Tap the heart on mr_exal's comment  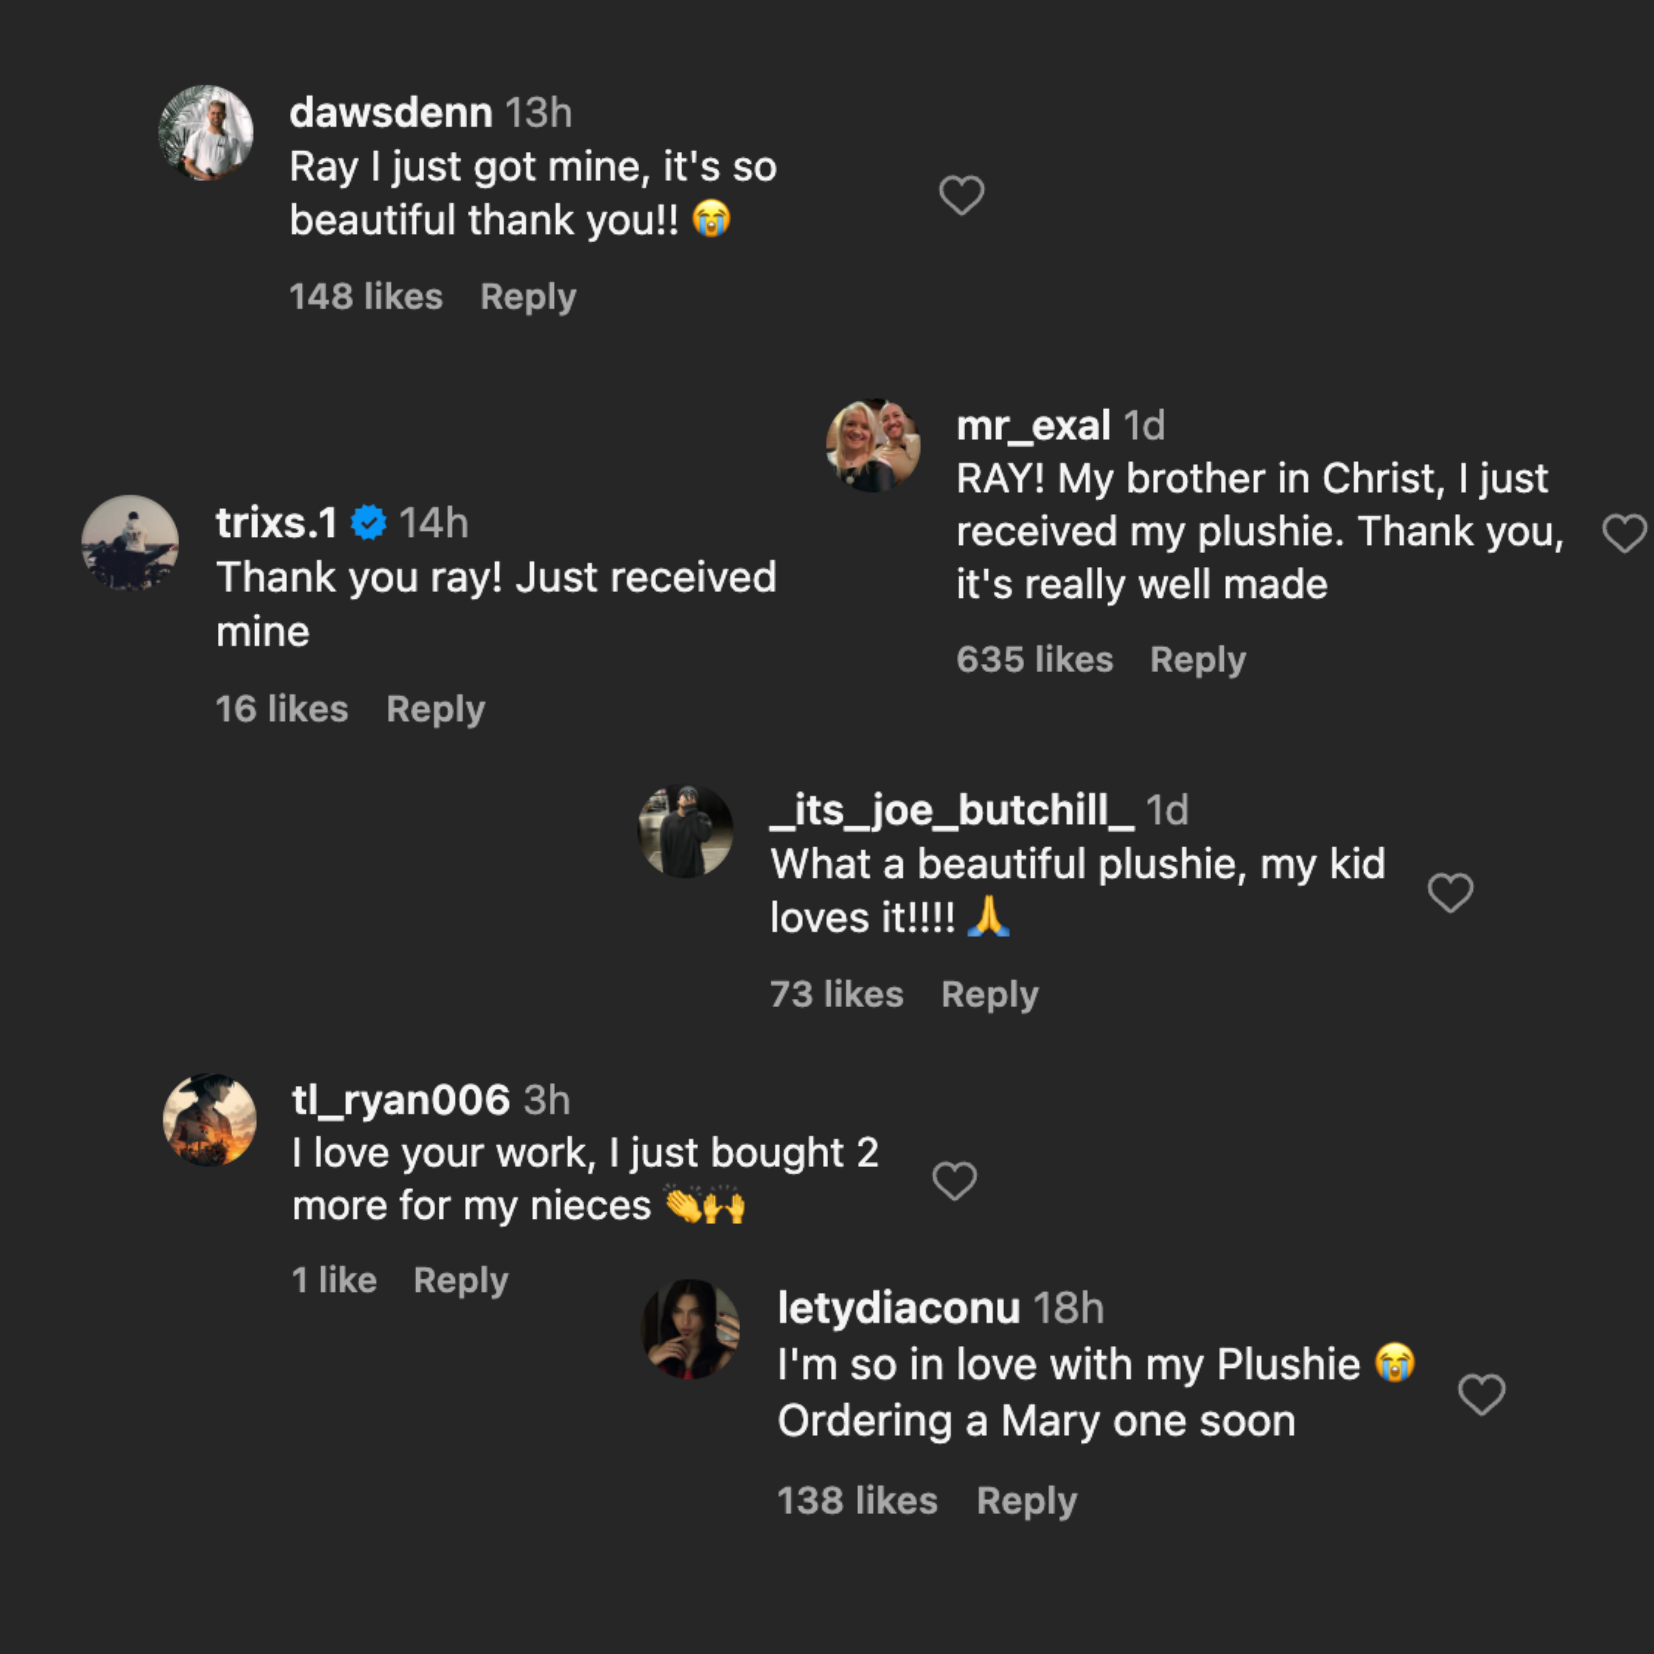click(x=1623, y=533)
